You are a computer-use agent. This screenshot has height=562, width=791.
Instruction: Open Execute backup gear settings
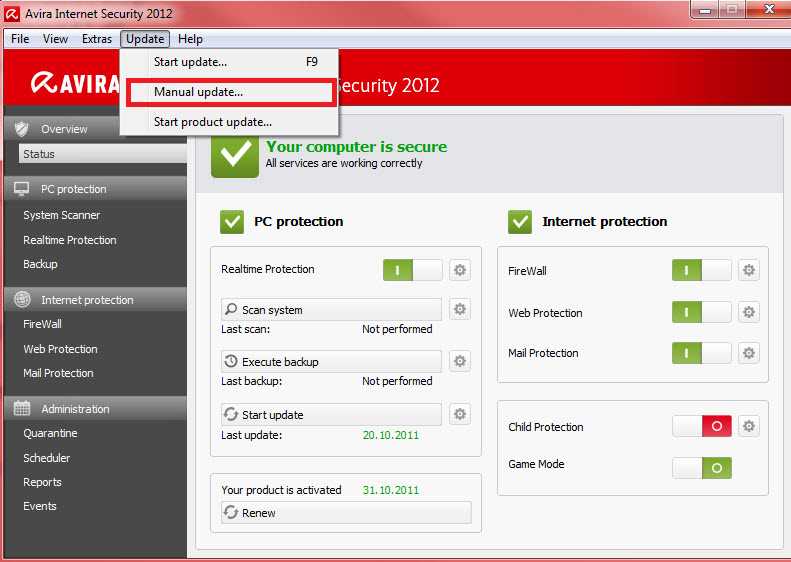pyautogui.click(x=460, y=361)
